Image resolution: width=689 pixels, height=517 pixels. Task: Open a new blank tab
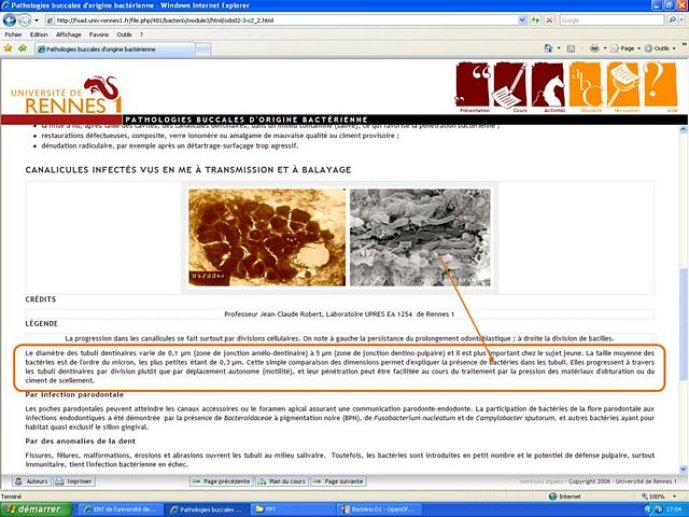click(x=203, y=49)
